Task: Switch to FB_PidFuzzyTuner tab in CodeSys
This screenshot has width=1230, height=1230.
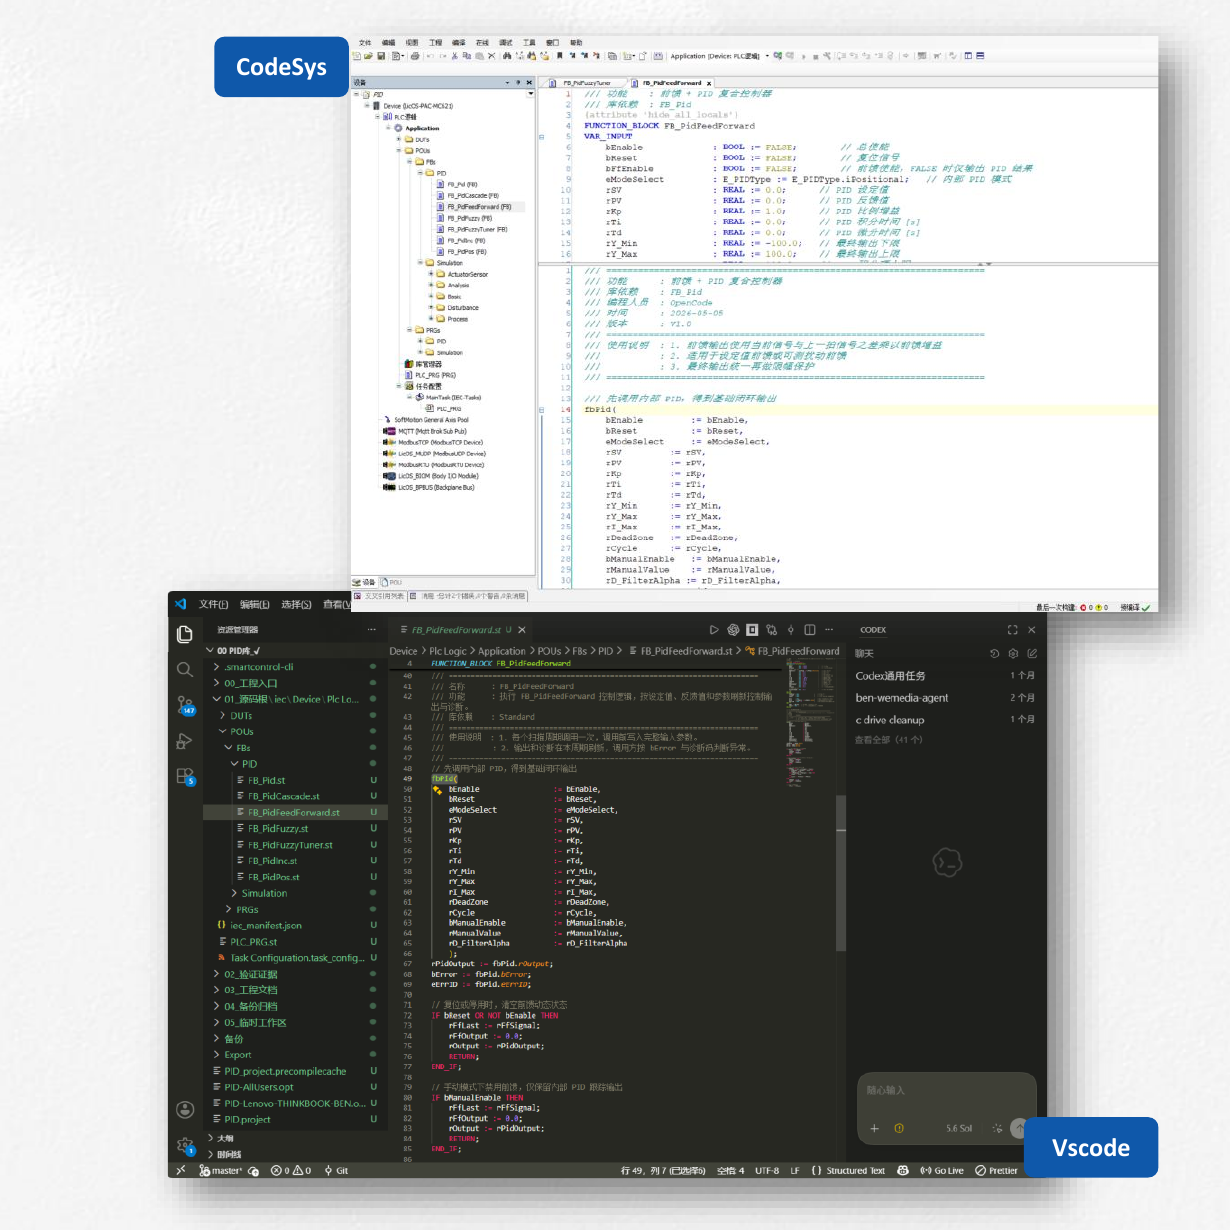Action: pyautogui.click(x=586, y=83)
